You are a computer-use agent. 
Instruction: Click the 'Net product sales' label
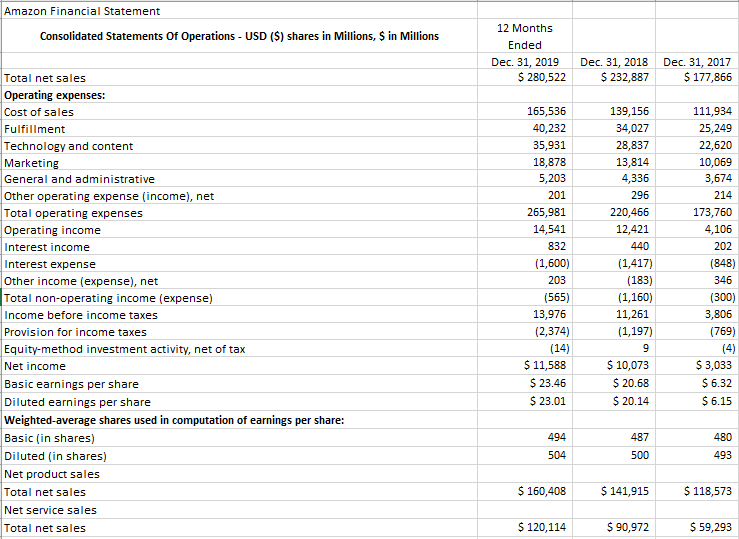click(x=52, y=474)
